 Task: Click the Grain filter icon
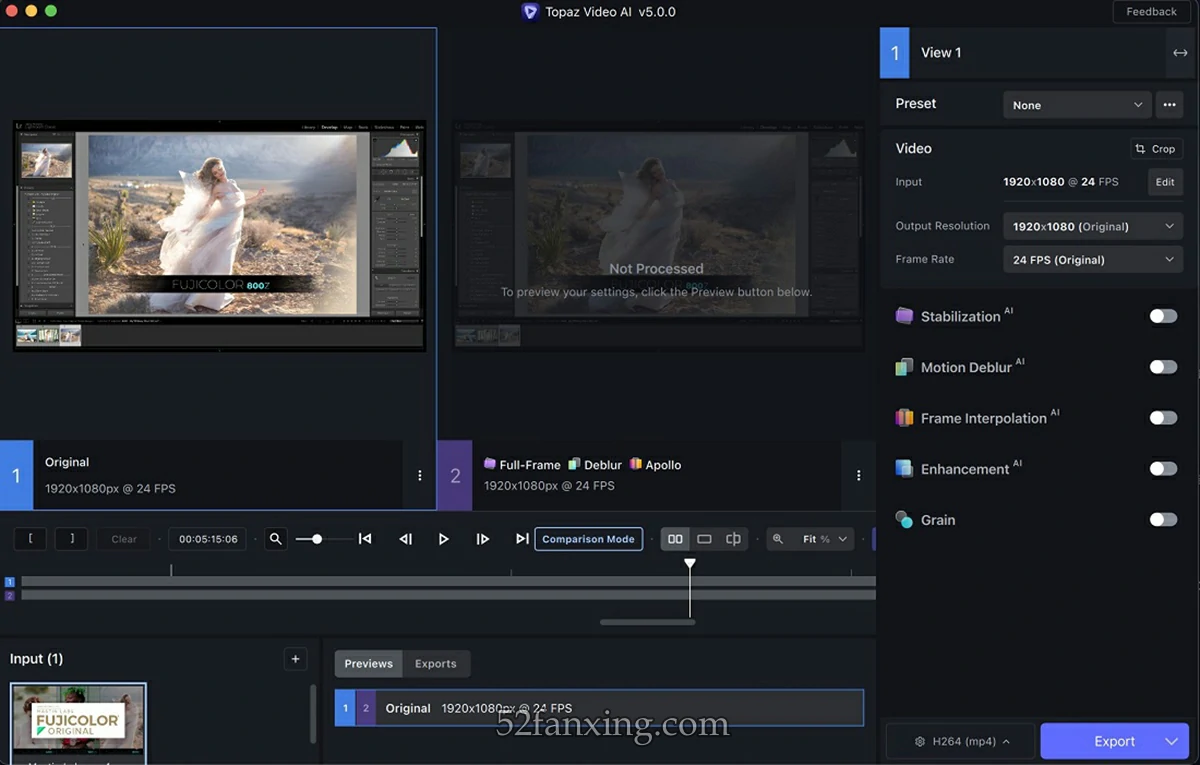click(x=904, y=520)
